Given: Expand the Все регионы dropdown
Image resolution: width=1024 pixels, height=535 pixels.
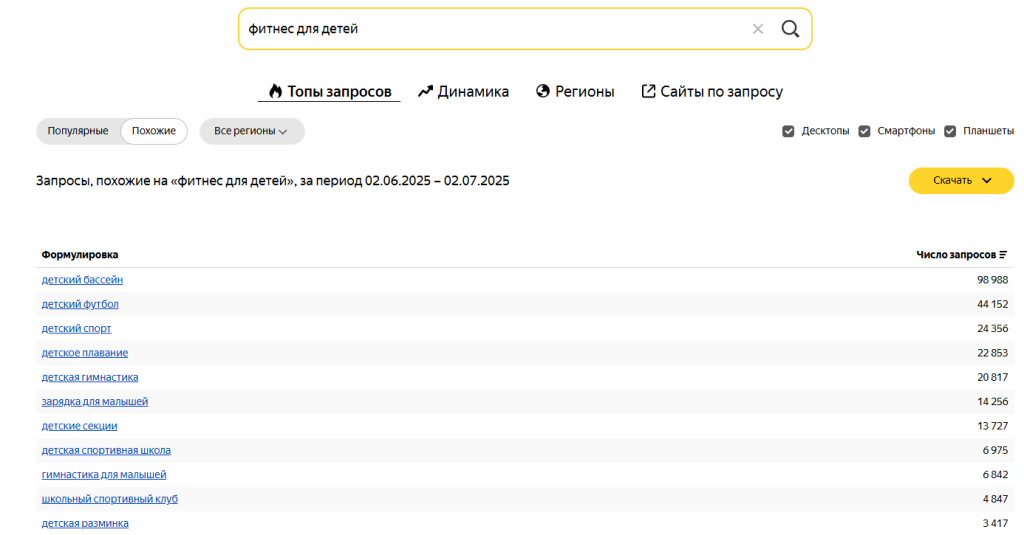Looking at the screenshot, I should click(251, 131).
